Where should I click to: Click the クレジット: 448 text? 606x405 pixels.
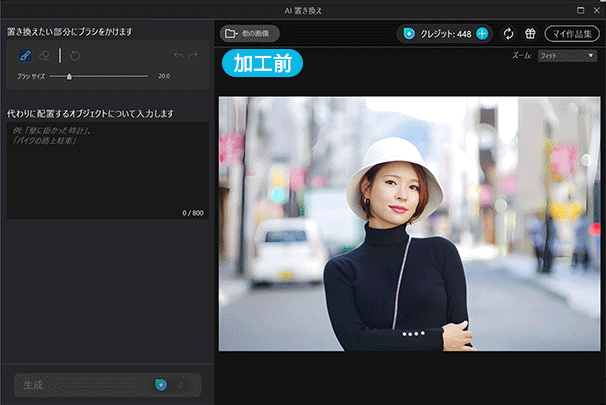point(446,34)
